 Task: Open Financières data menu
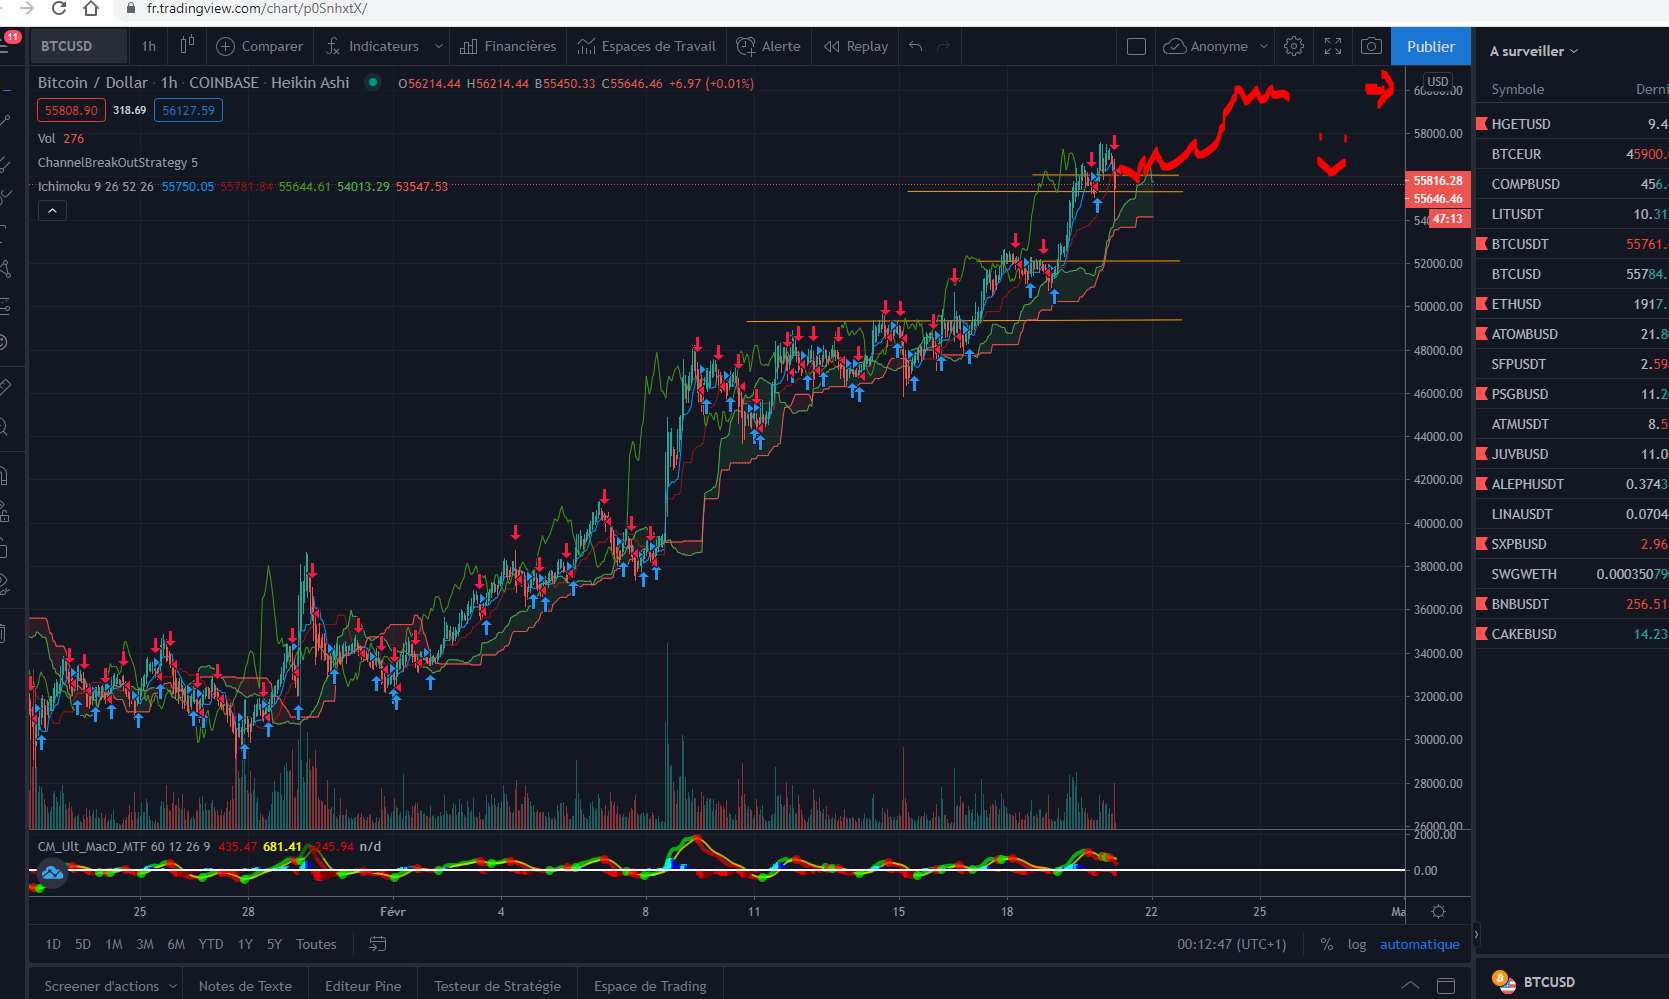tap(508, 46)
